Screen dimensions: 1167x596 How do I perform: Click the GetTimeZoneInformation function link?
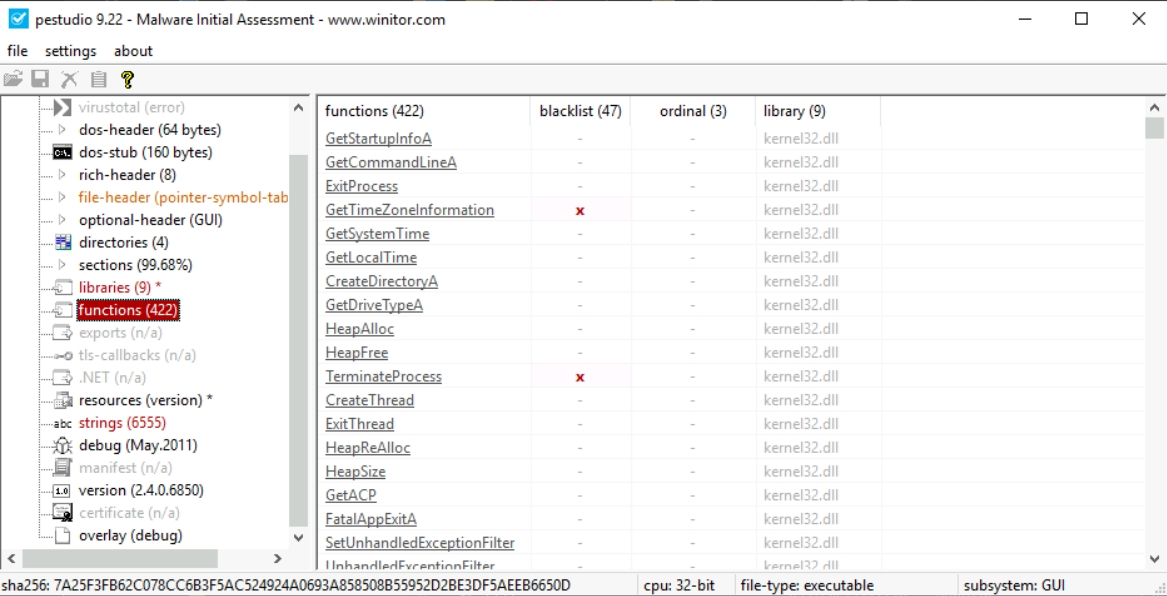point(409,210)
